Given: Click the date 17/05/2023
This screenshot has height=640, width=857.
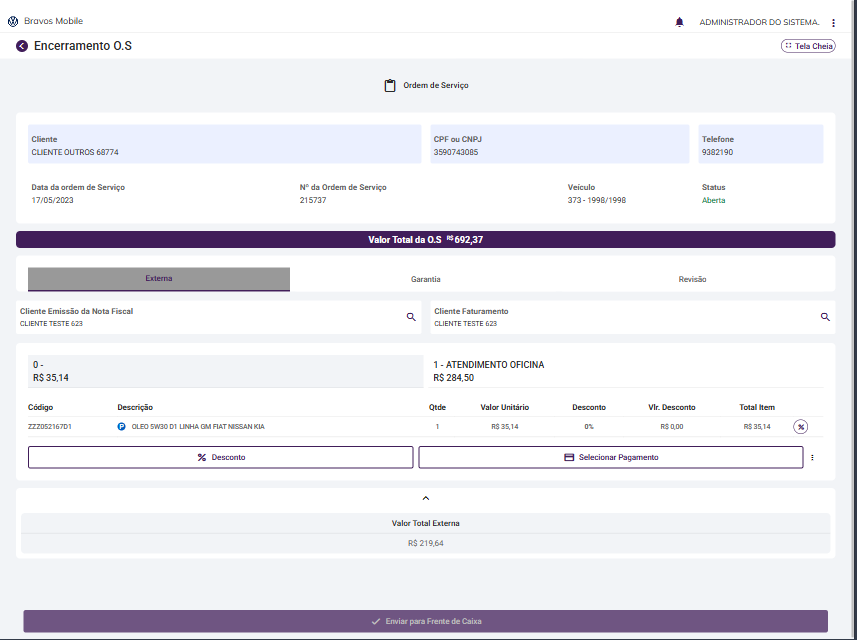Looking at the screenshot, I should pos(52,201).
